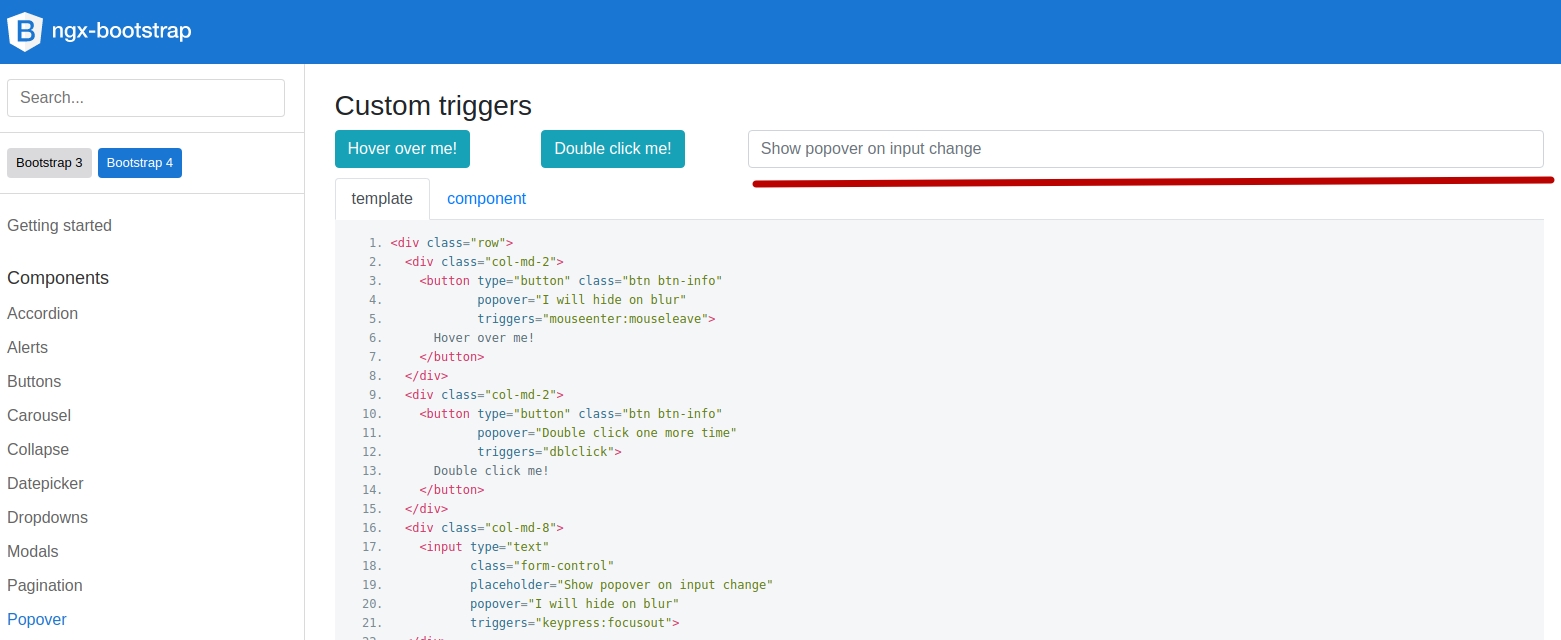Screen dimensions: 1561x640
Task: Switch to the Bootstrap 4 version
Action: [139, 162]
